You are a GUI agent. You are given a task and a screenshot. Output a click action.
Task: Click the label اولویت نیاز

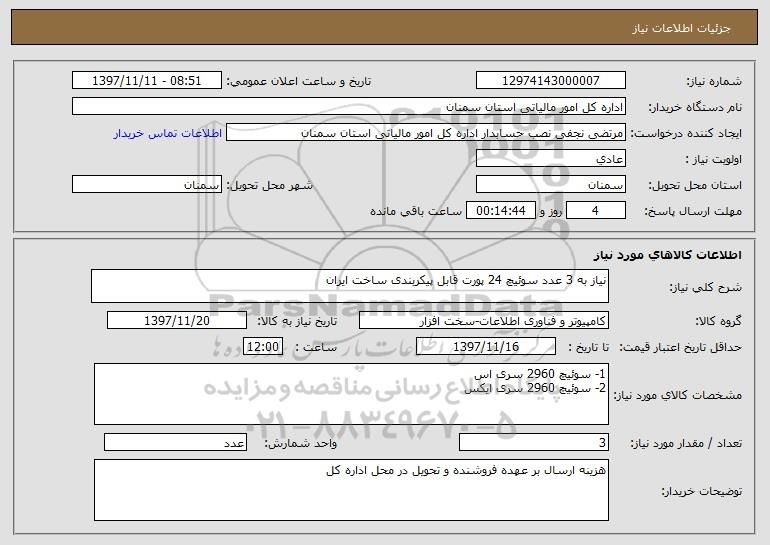click(x=714, y=159)
